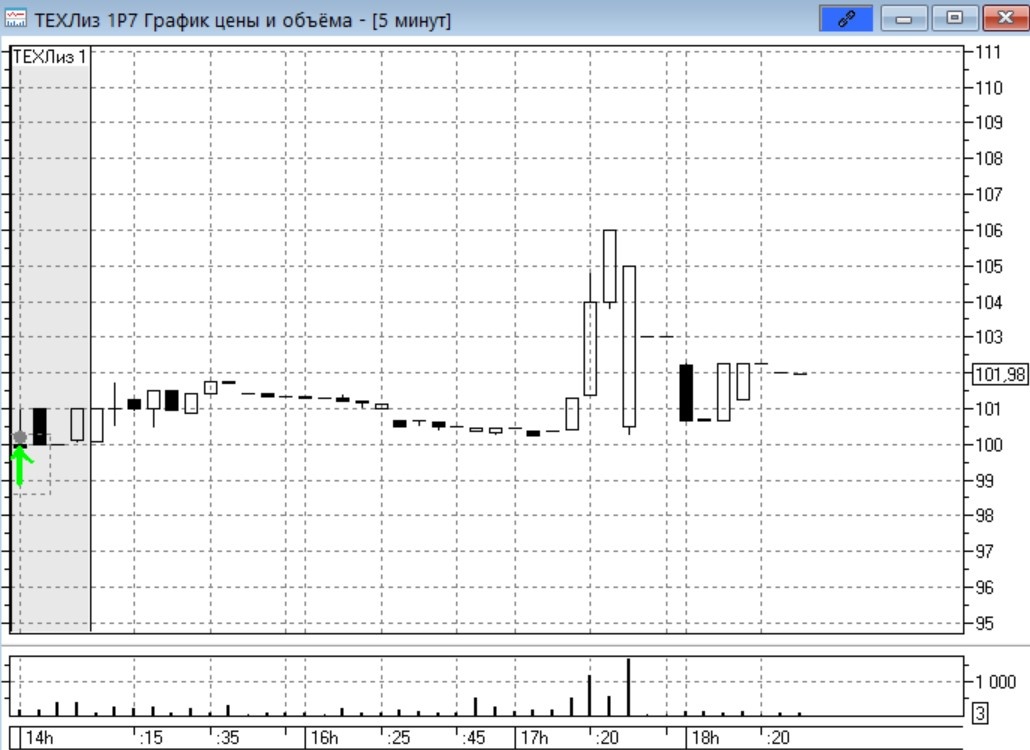Click the :25 label on time axis
The height and width of the screenshot is (750, 1030).
399,738
